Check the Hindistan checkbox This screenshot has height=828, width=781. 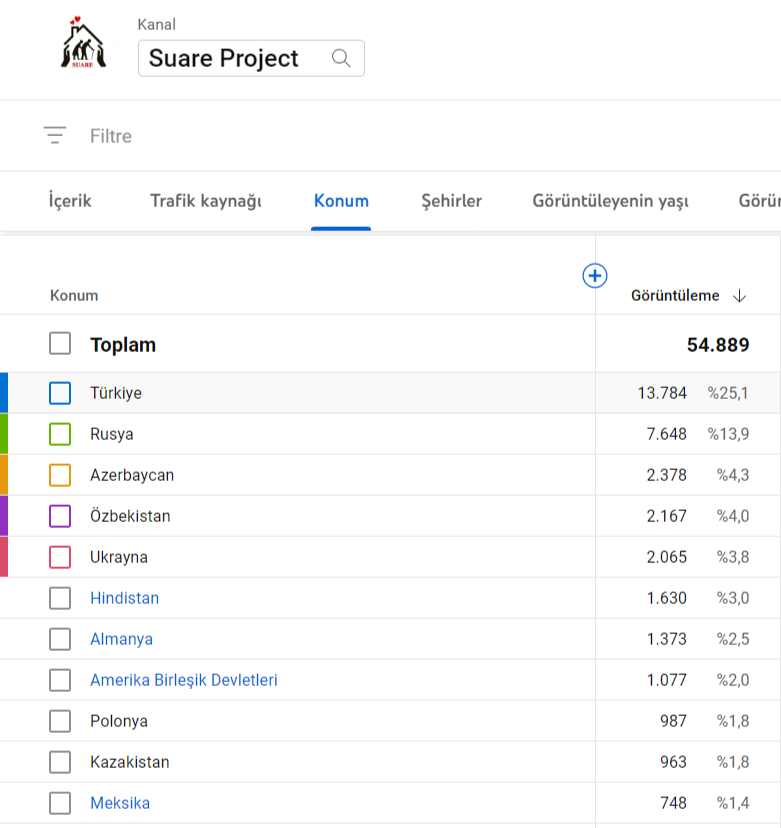60,598
